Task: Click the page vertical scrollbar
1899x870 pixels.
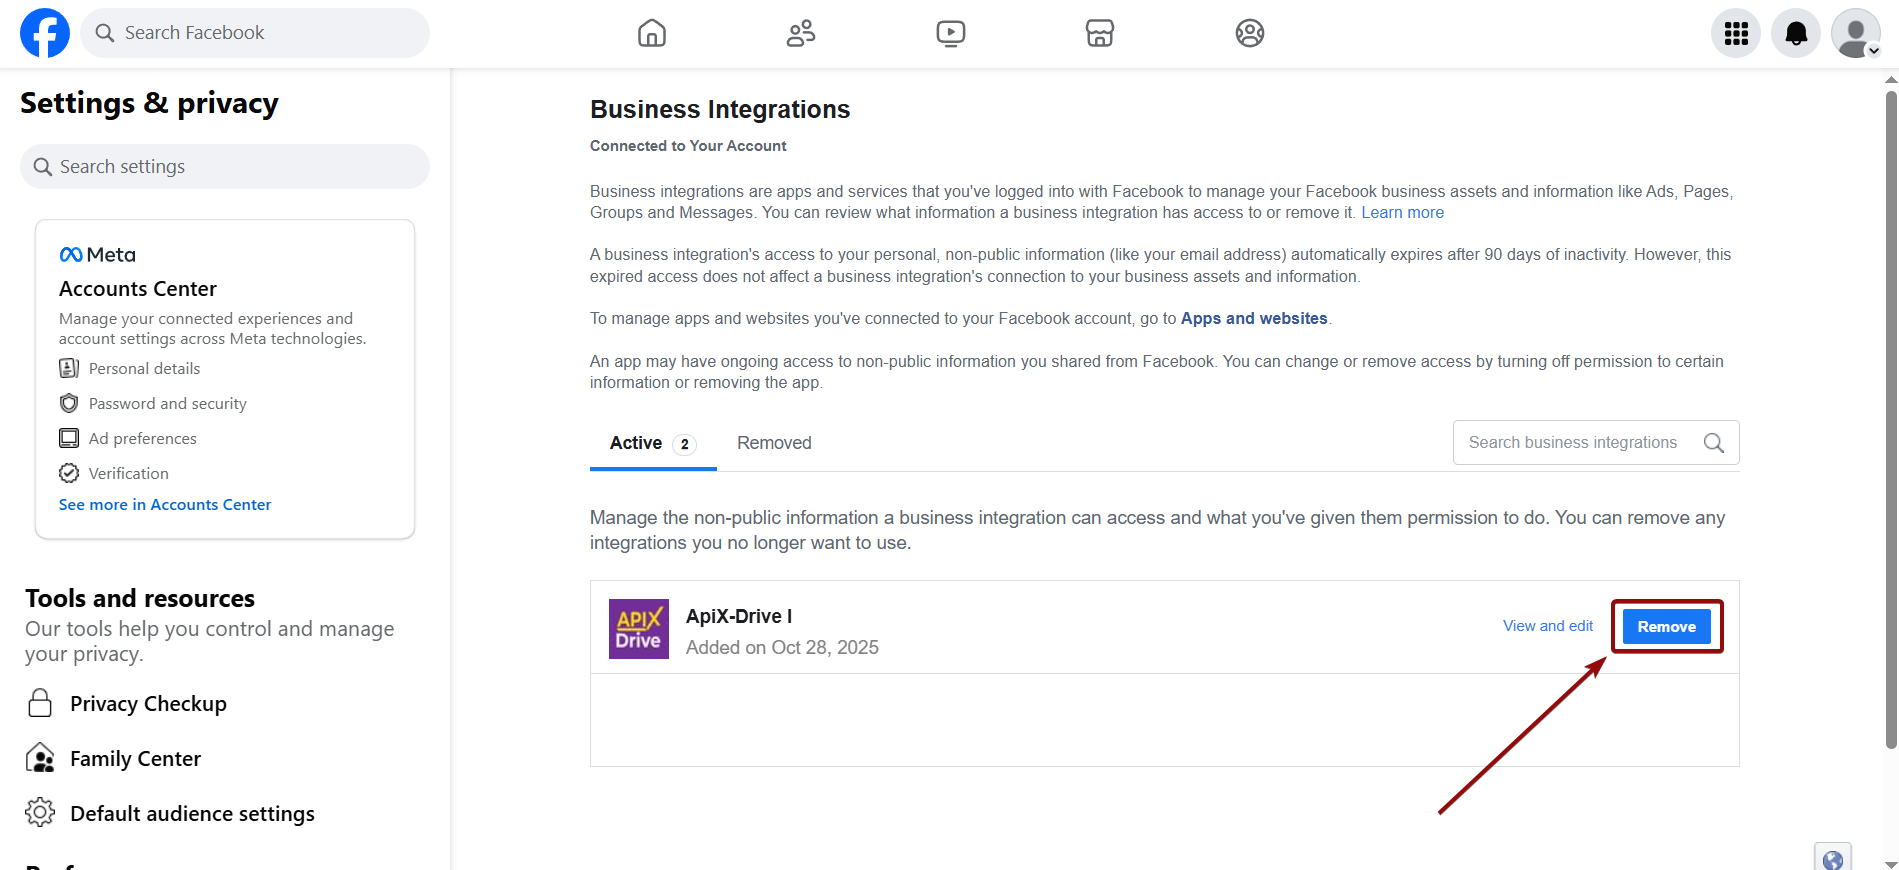Action: click(1890, 420)
